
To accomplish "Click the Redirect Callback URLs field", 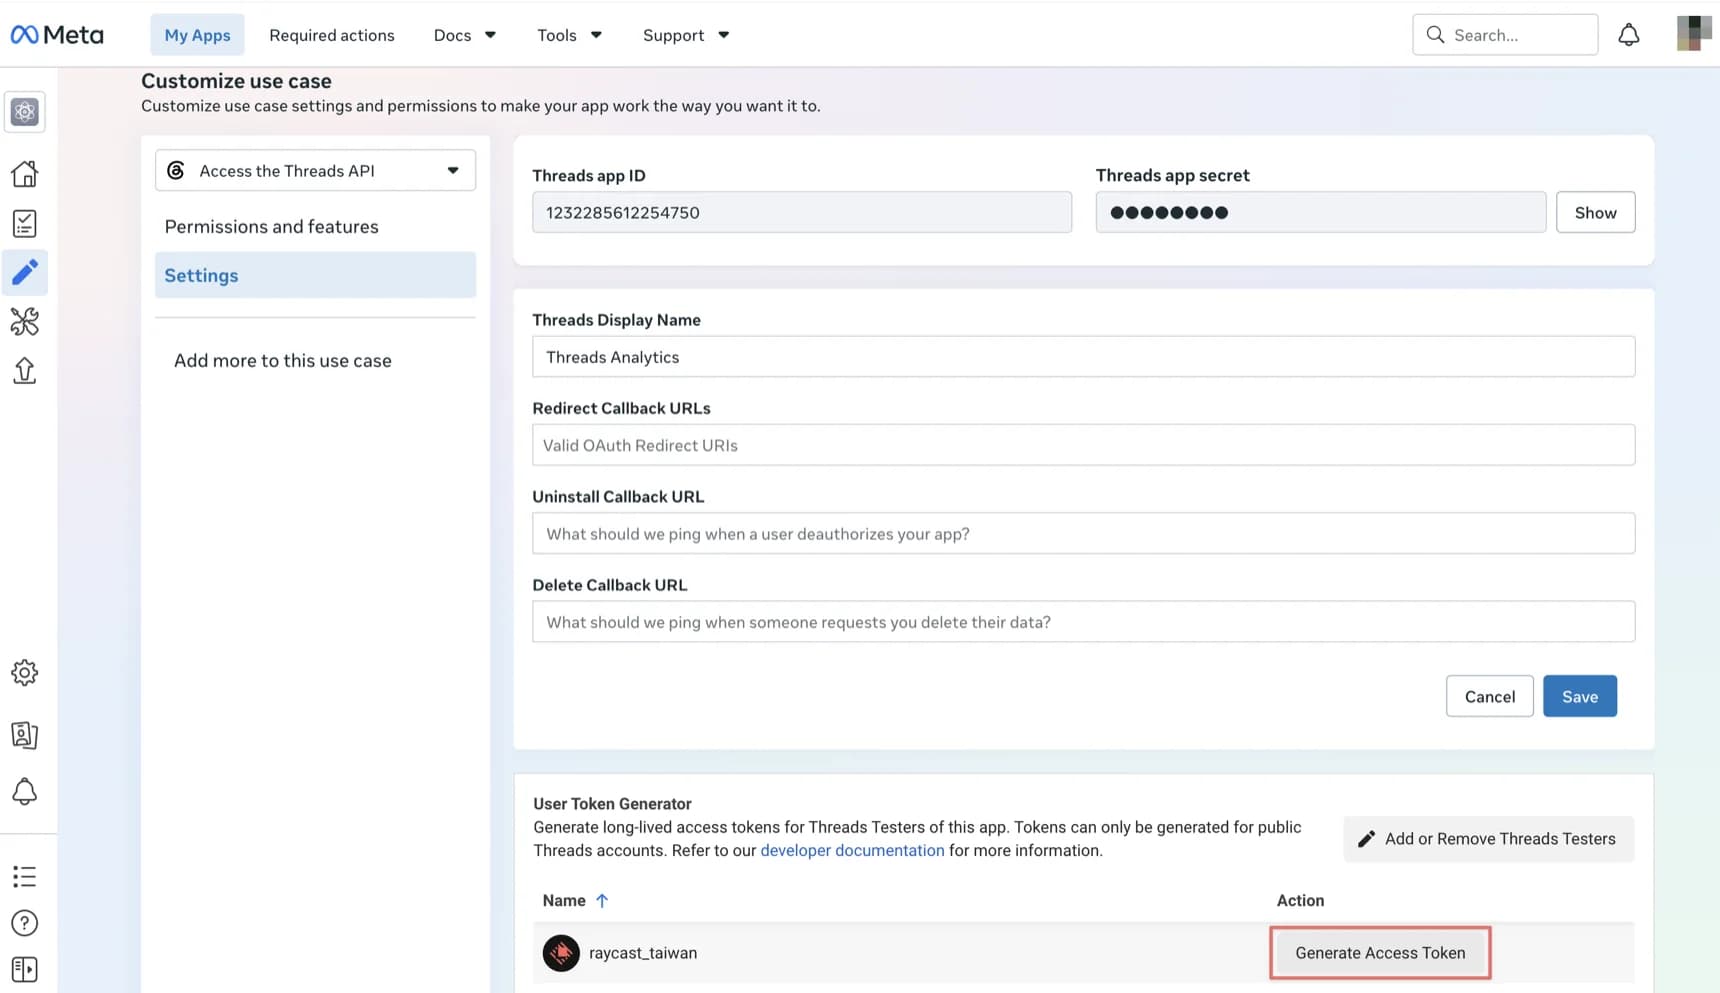I will coord(1084,445).
